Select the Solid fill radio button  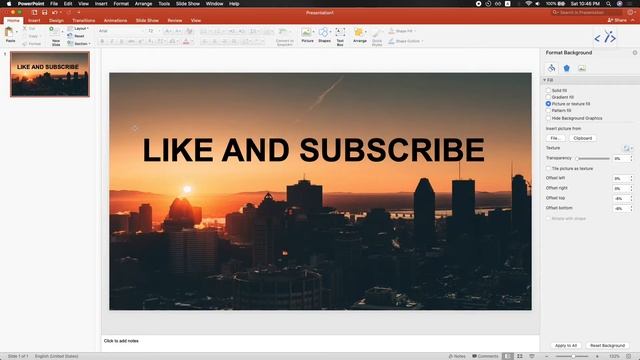[x=548, y=91]
